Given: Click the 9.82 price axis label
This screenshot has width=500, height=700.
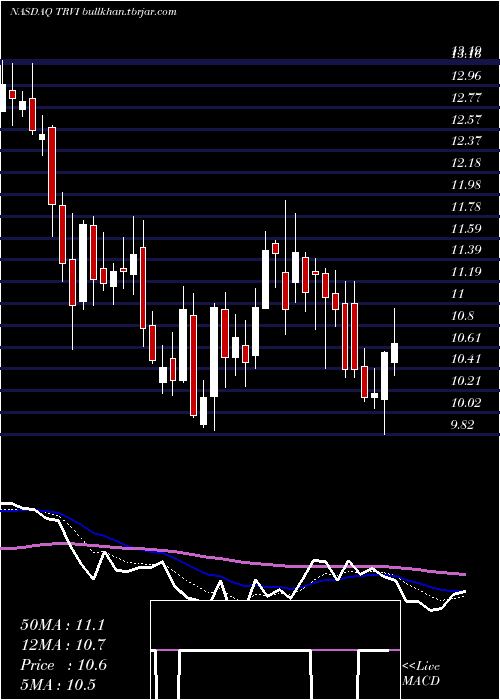Looking at the screenshot, I should [462, 425].
